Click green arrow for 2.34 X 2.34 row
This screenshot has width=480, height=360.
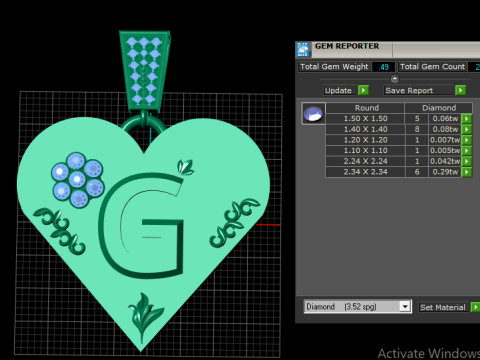[467, 172]
